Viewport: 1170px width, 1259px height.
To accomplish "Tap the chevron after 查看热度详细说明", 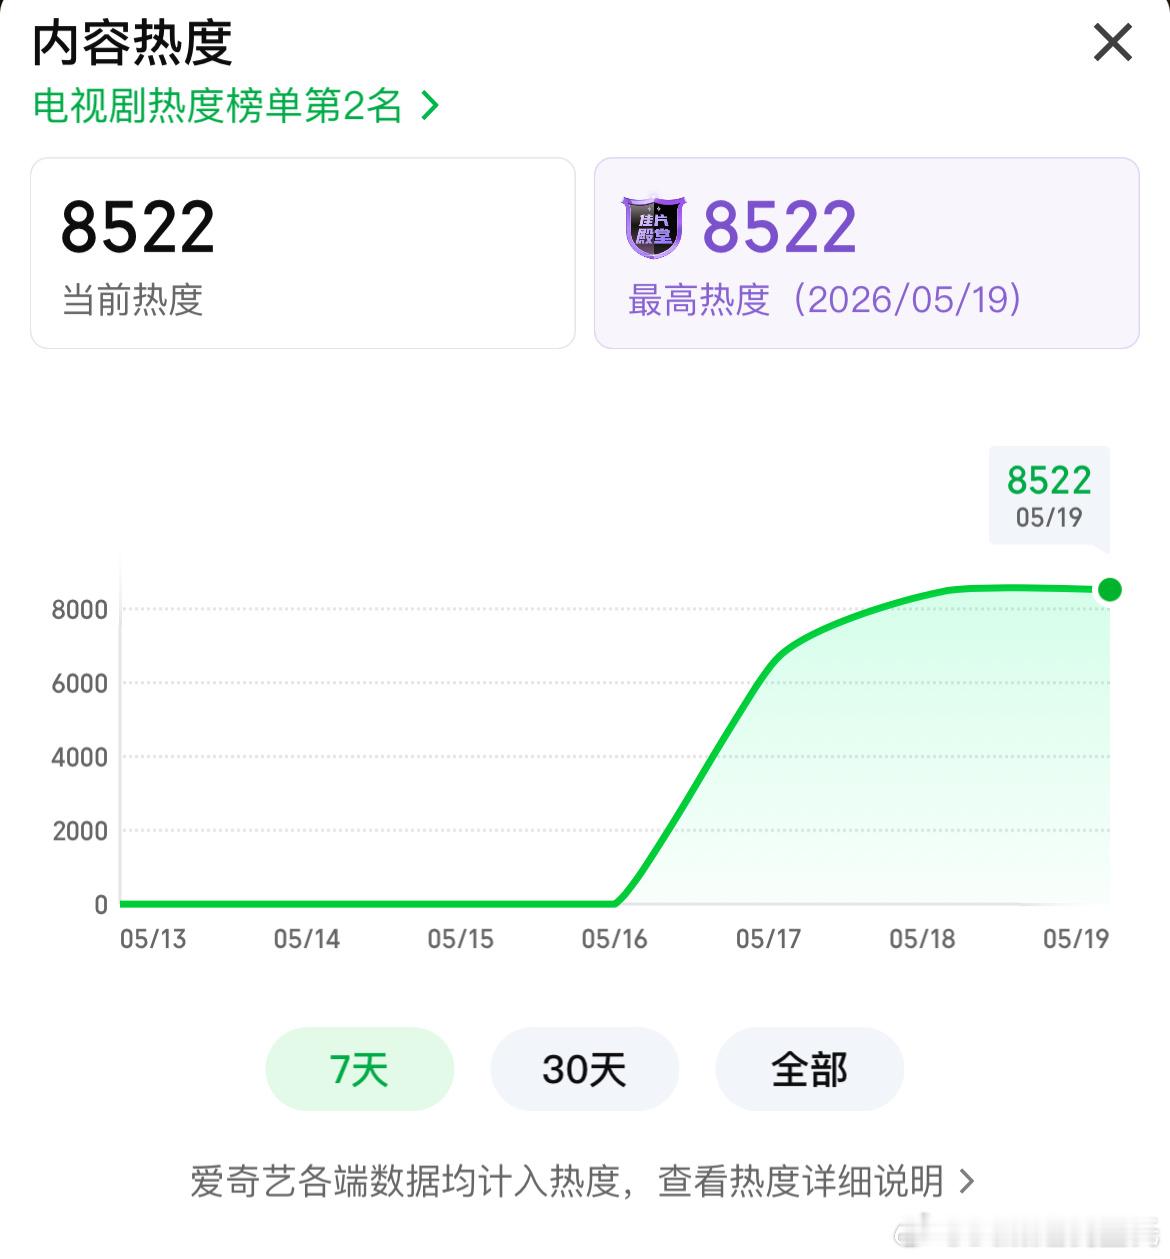I will (966, 1182).
